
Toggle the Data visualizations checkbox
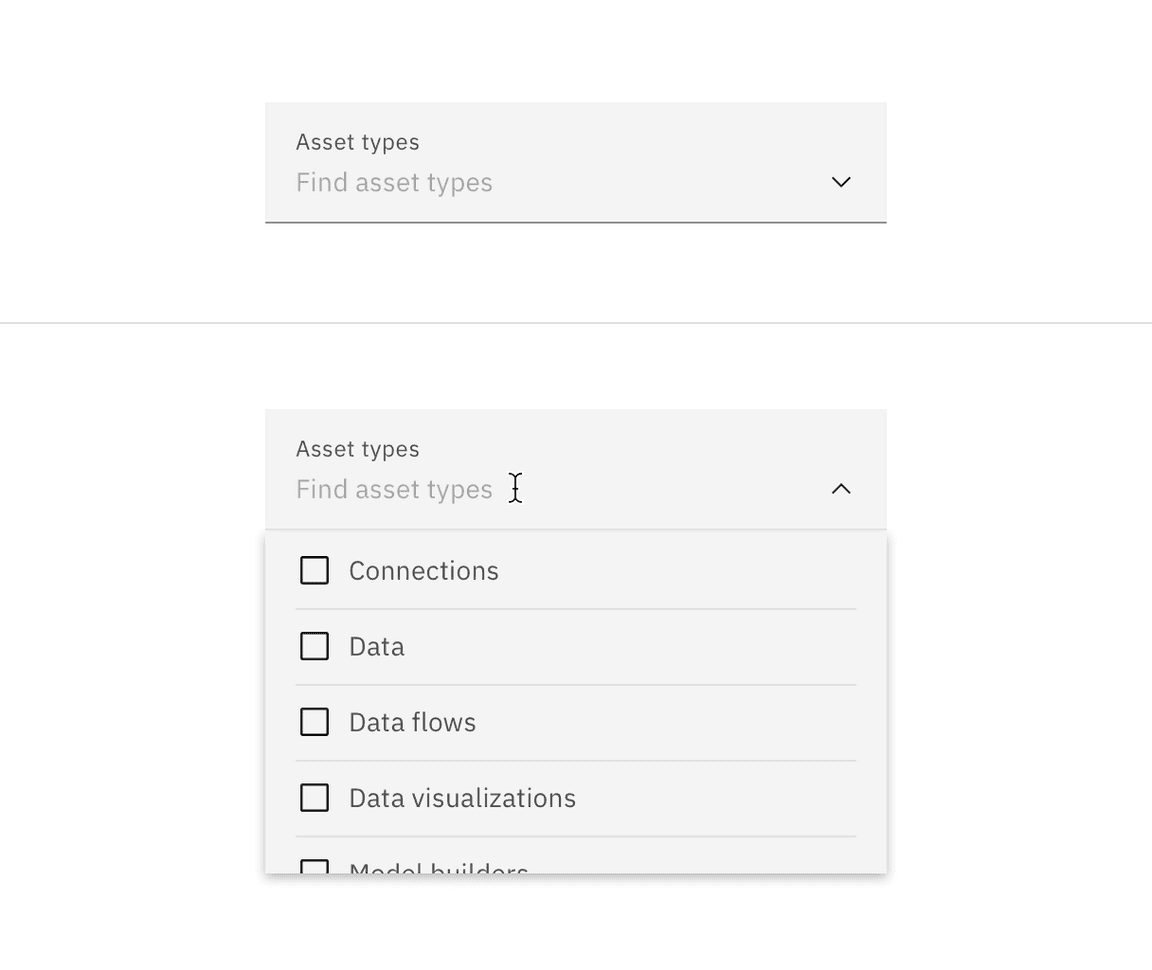(x=315, y=798)
